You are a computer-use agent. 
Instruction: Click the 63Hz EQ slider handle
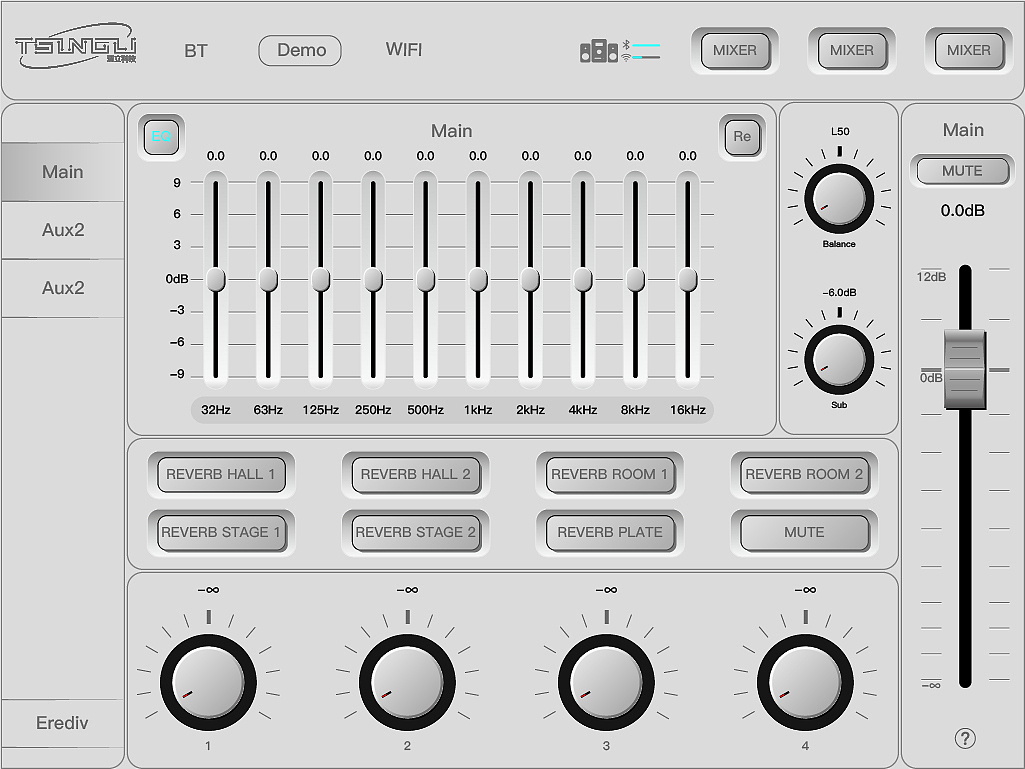[268, 280]
